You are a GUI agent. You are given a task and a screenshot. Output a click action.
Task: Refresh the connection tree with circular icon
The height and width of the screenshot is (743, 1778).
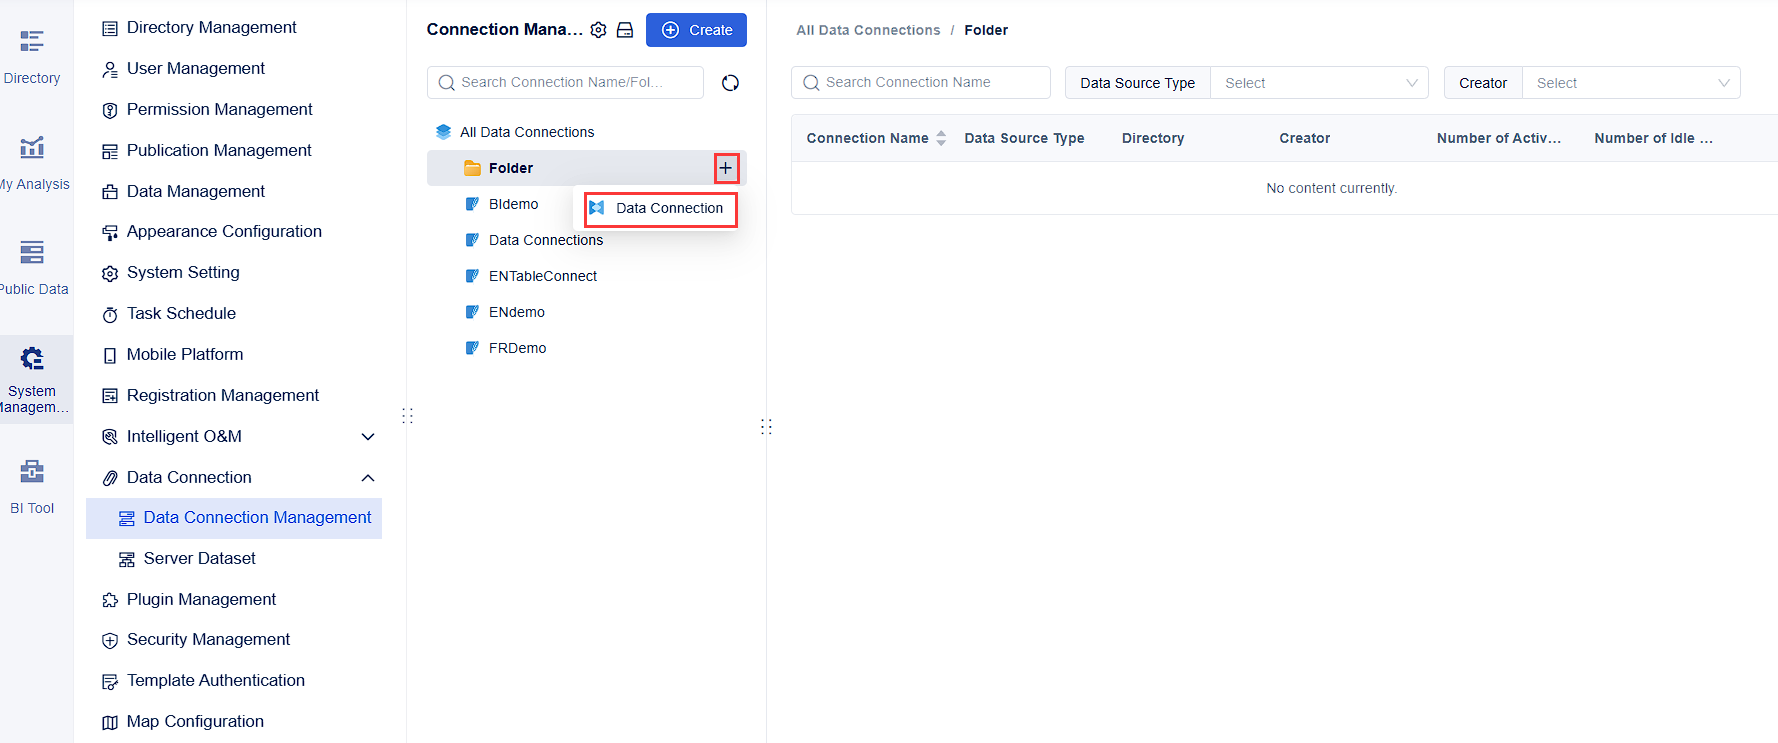(x=730, y=83)
